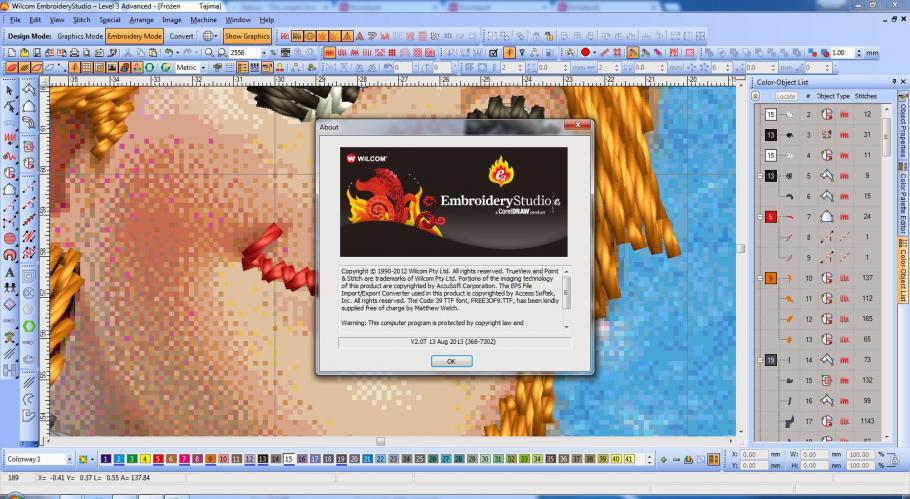This screenshot has width=910, height=499.
Task: Click the Locate button in Color-Object List
Action: (785, 96)
